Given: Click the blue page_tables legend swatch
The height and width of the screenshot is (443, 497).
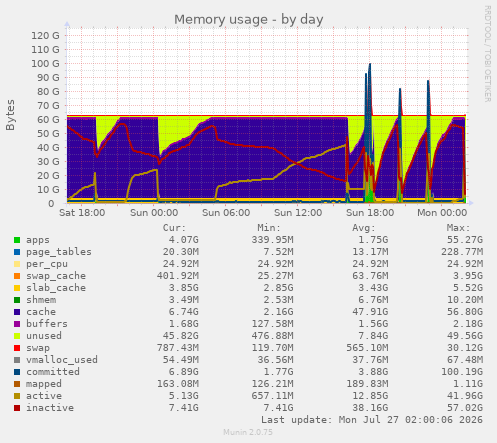Looking at the screenshot, I should tap(17, 252).
